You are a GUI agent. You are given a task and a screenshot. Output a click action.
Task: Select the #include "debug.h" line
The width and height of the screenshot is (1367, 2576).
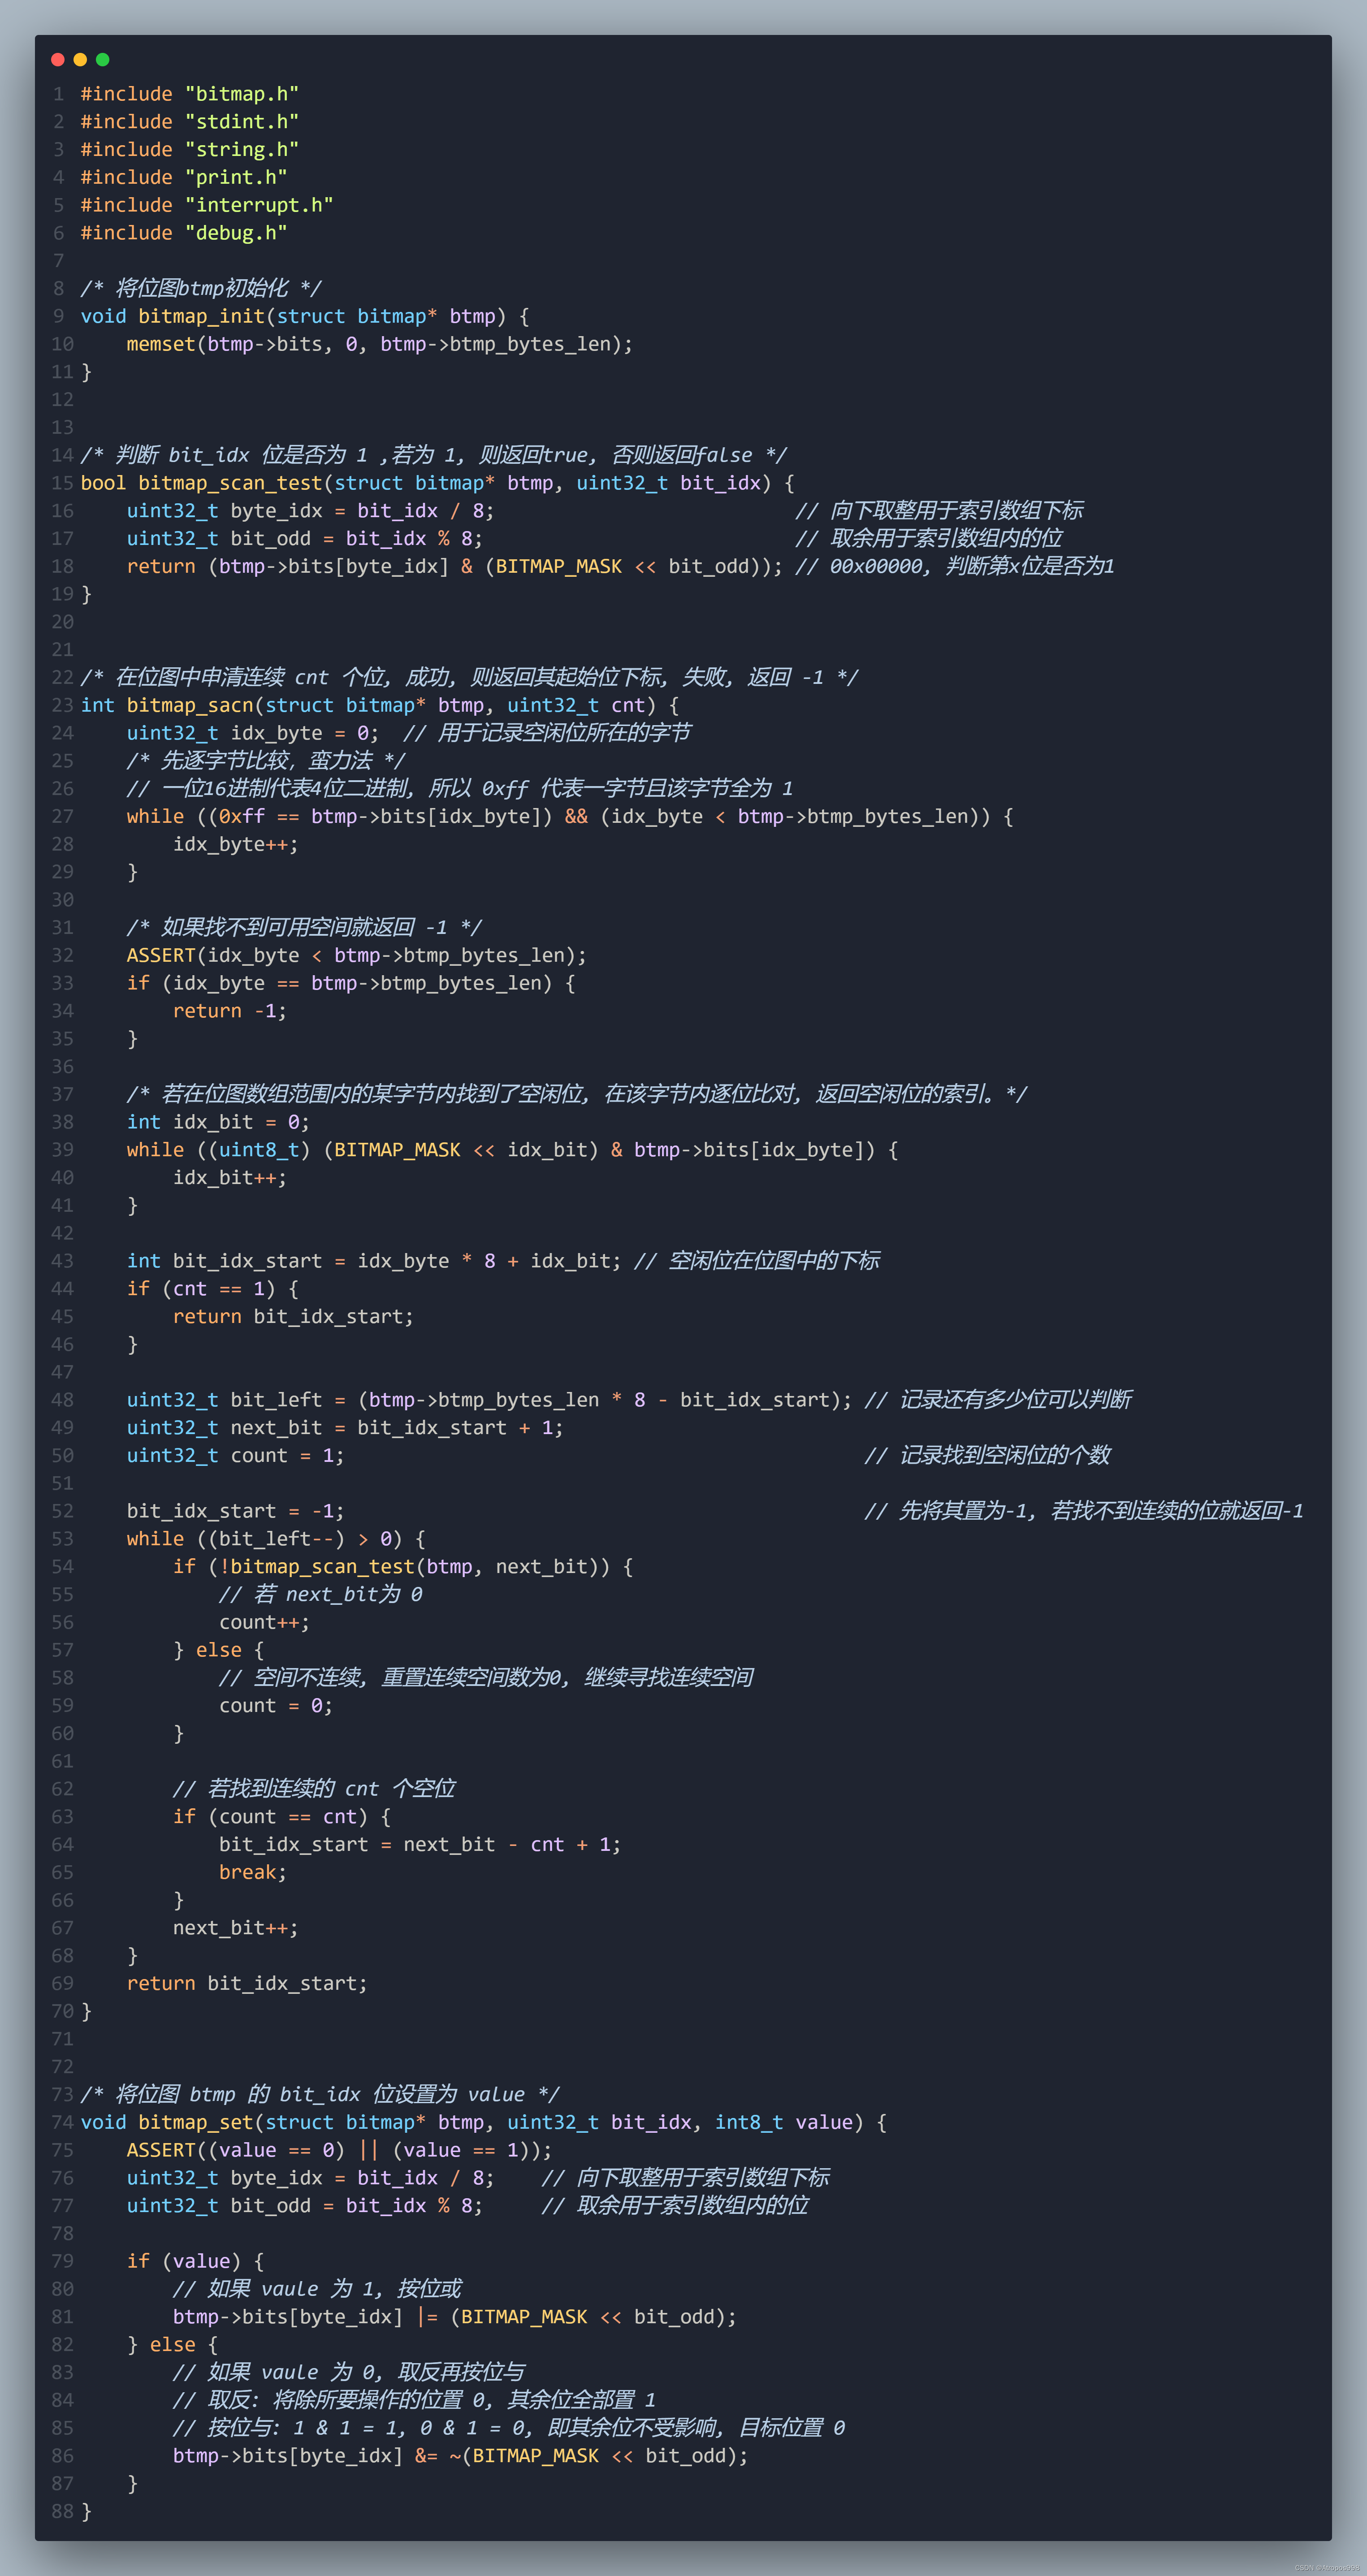tap(184, 233)
